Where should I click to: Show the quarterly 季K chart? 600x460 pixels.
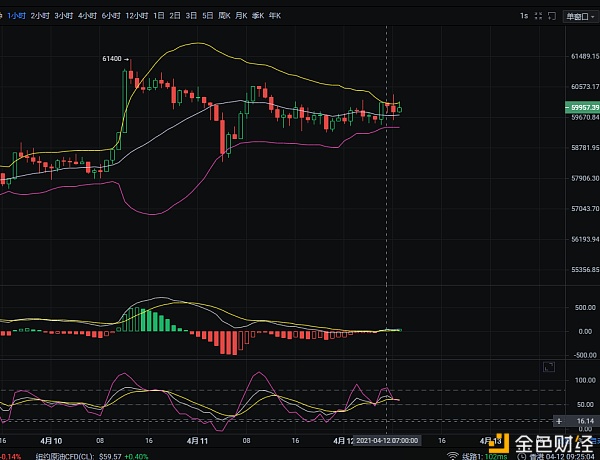click(258, 16)
